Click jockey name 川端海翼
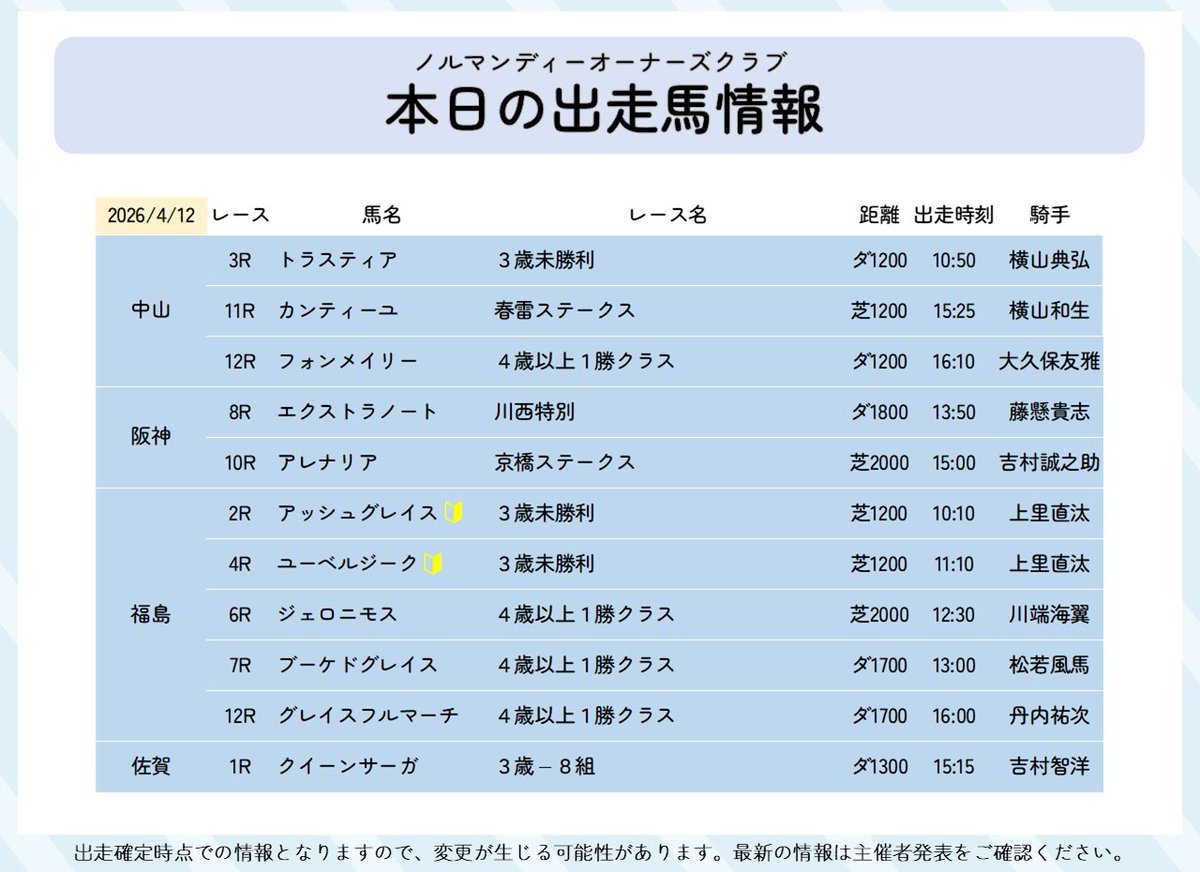1200x872 pixels. point(1049,614)
